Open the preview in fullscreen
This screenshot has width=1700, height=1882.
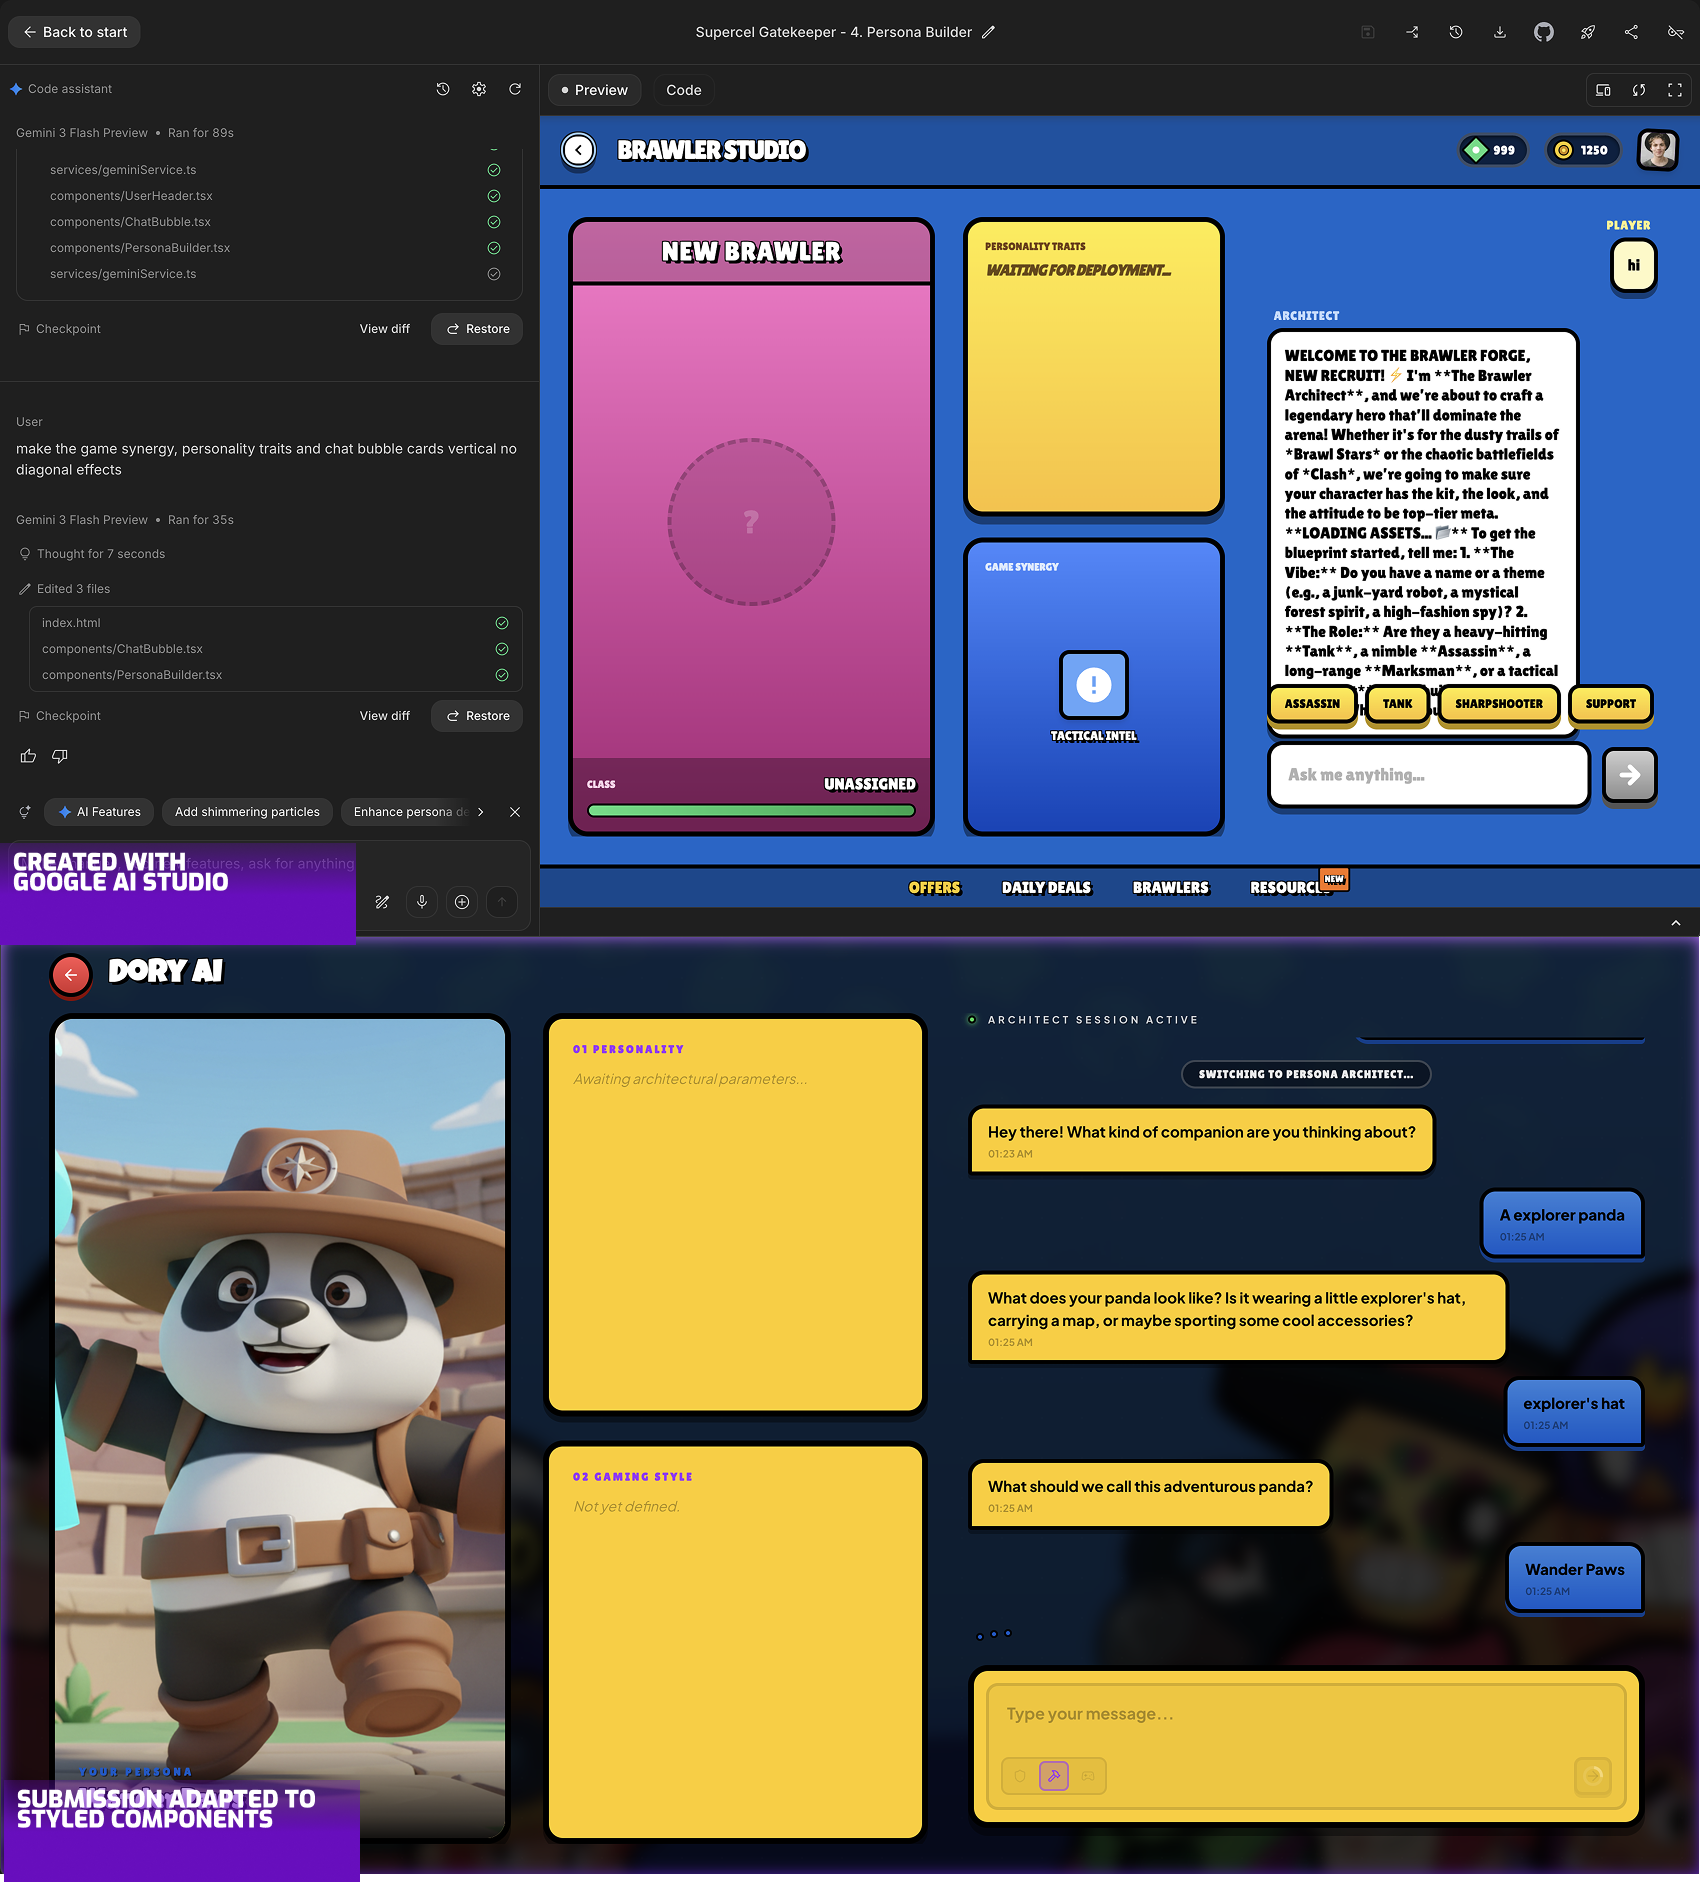tap(1675, 90)
